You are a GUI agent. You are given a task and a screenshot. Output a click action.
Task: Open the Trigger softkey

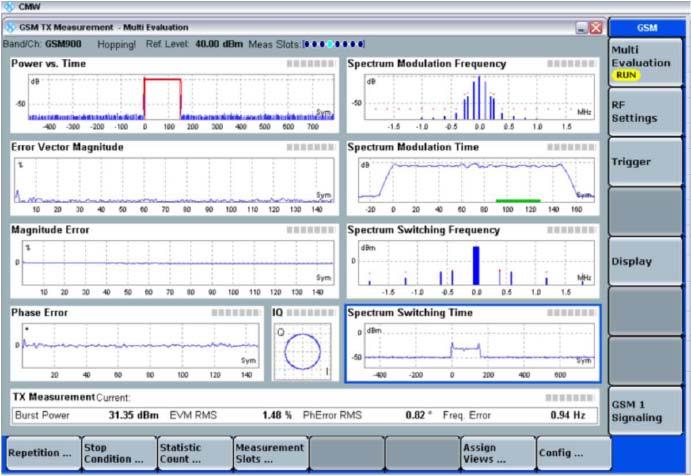[646, 162]
